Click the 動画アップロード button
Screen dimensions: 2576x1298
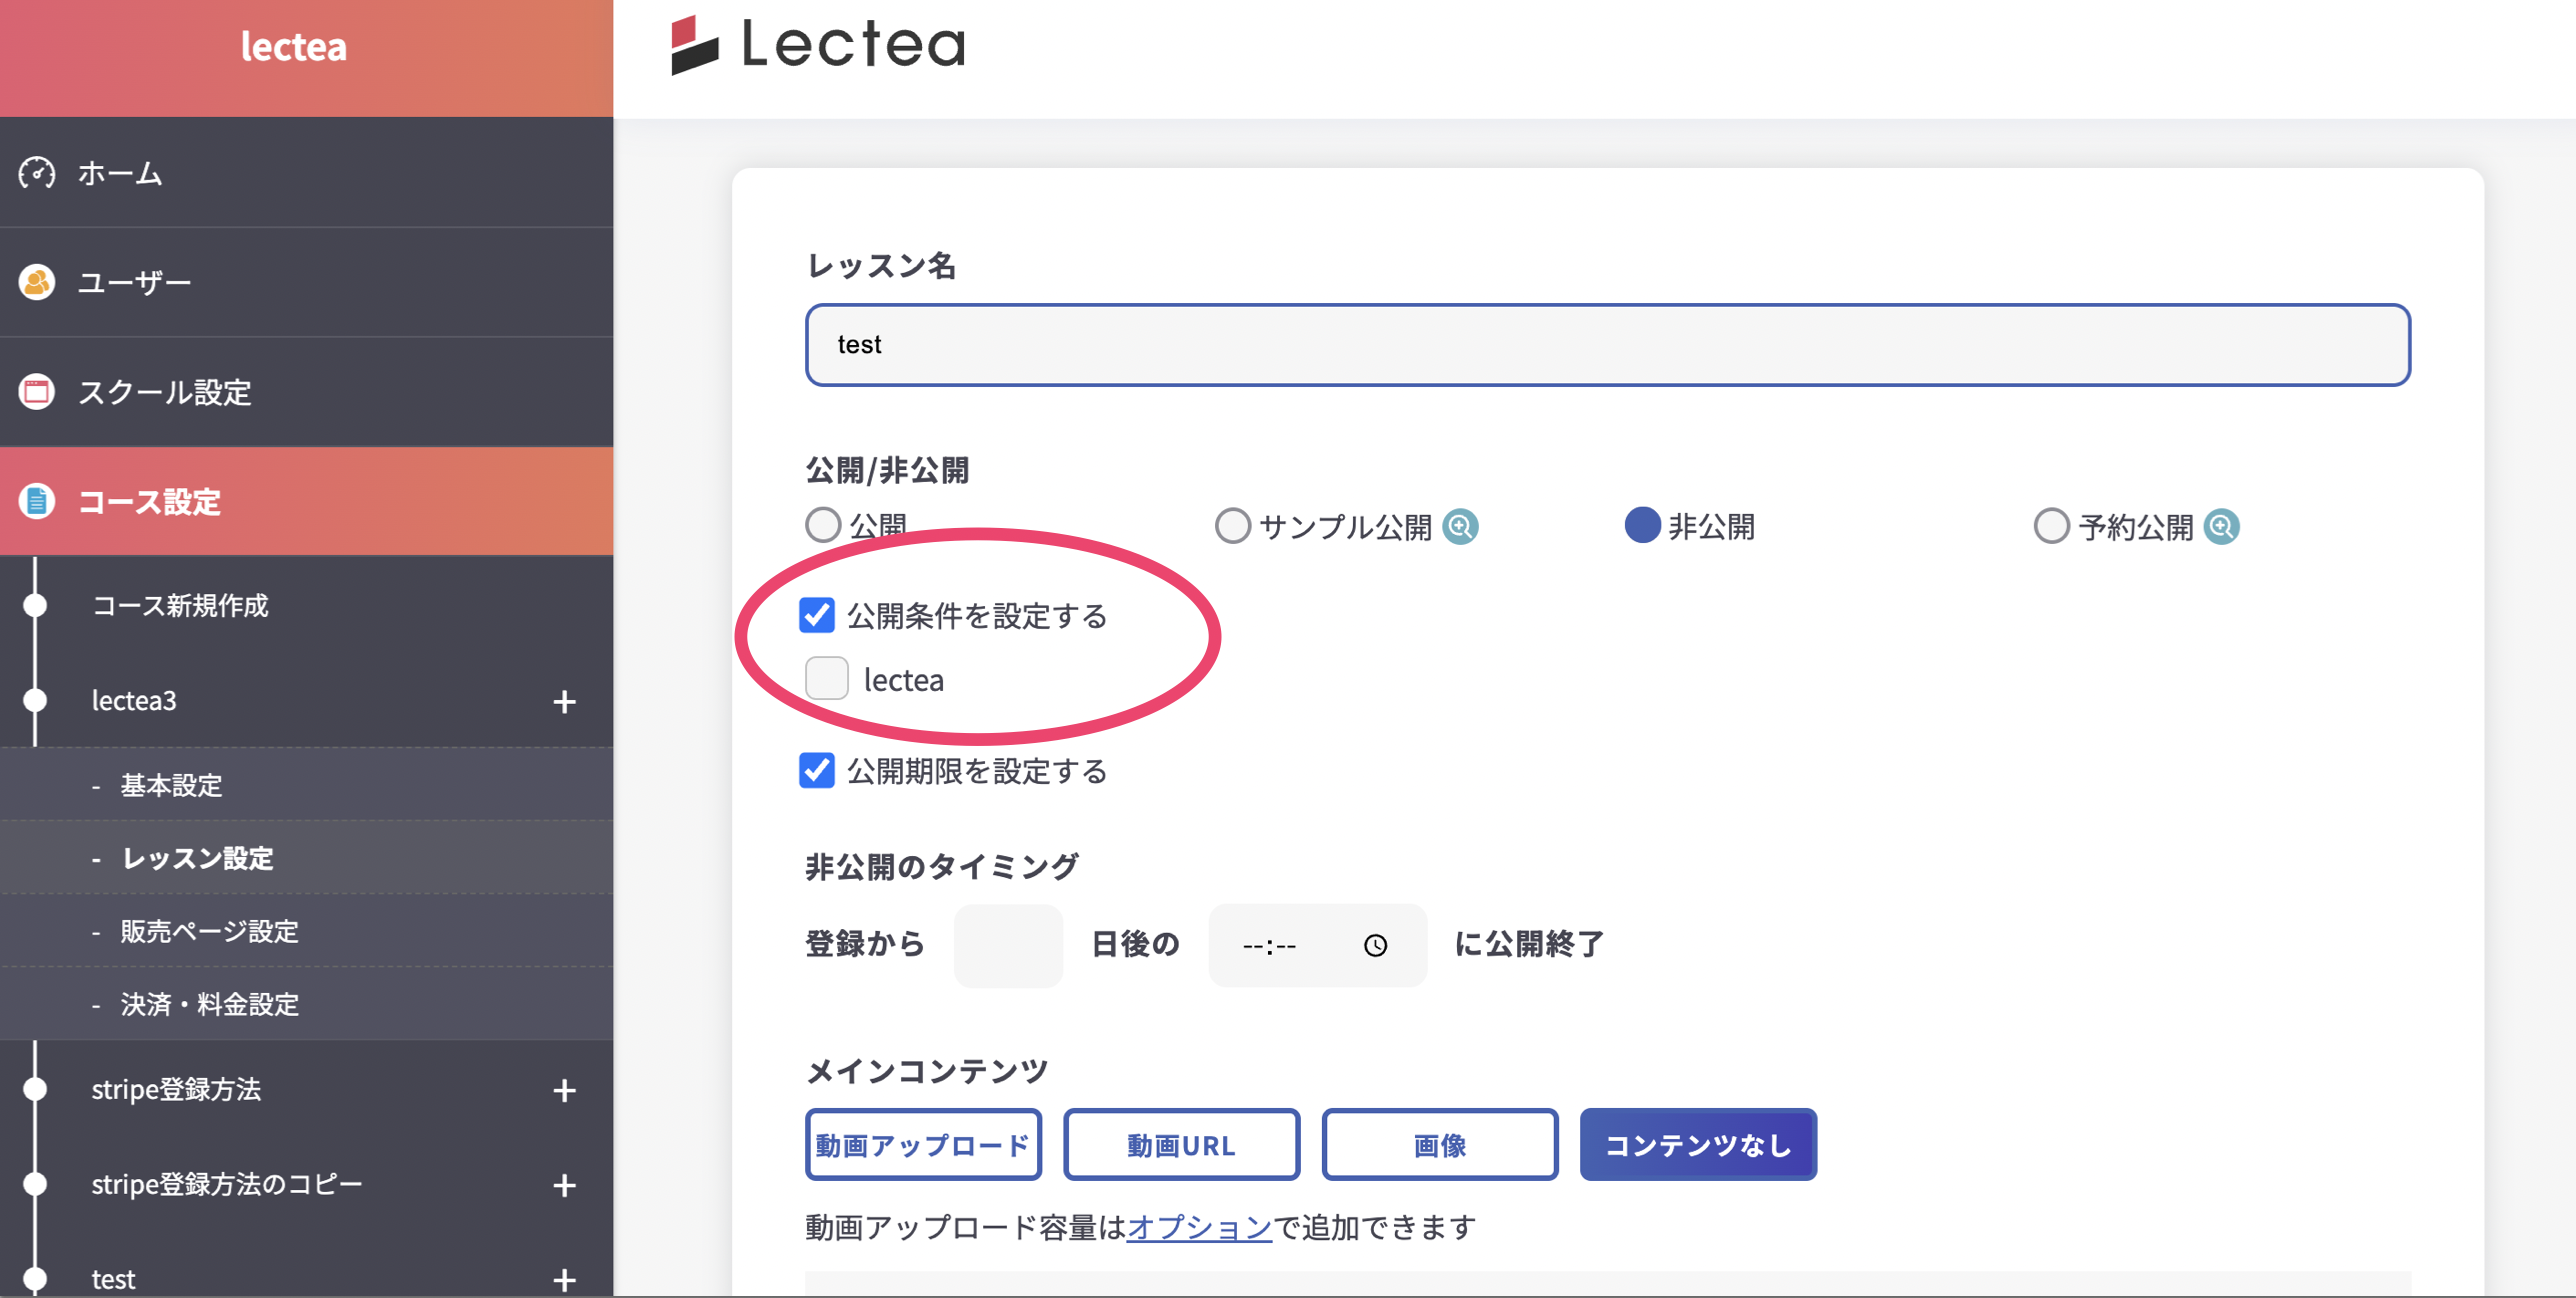tap(922, 1145)
